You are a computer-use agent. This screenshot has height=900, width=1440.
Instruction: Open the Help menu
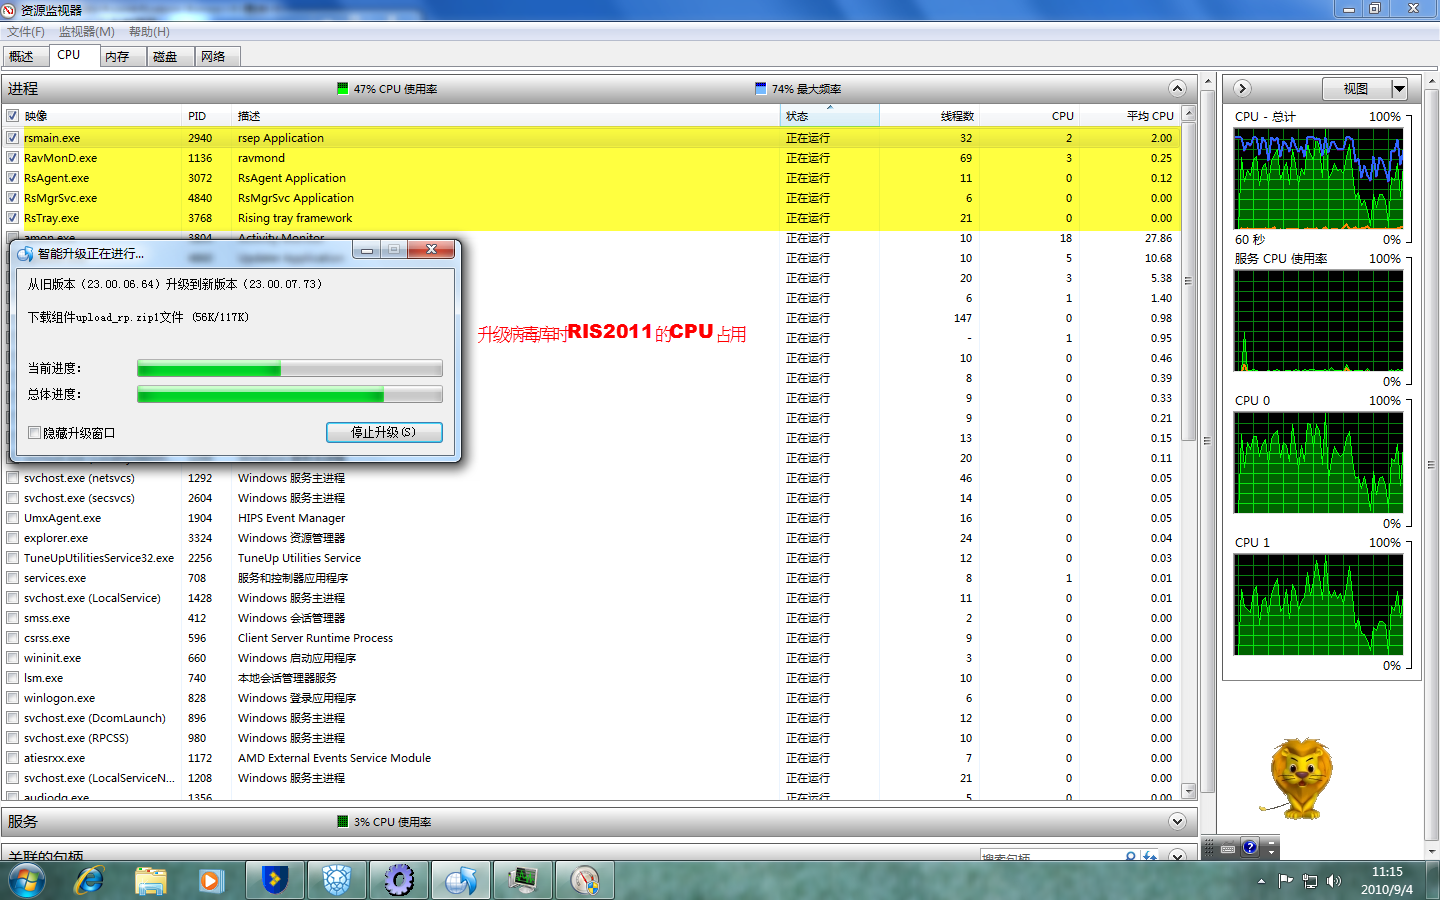click(149, 32)
